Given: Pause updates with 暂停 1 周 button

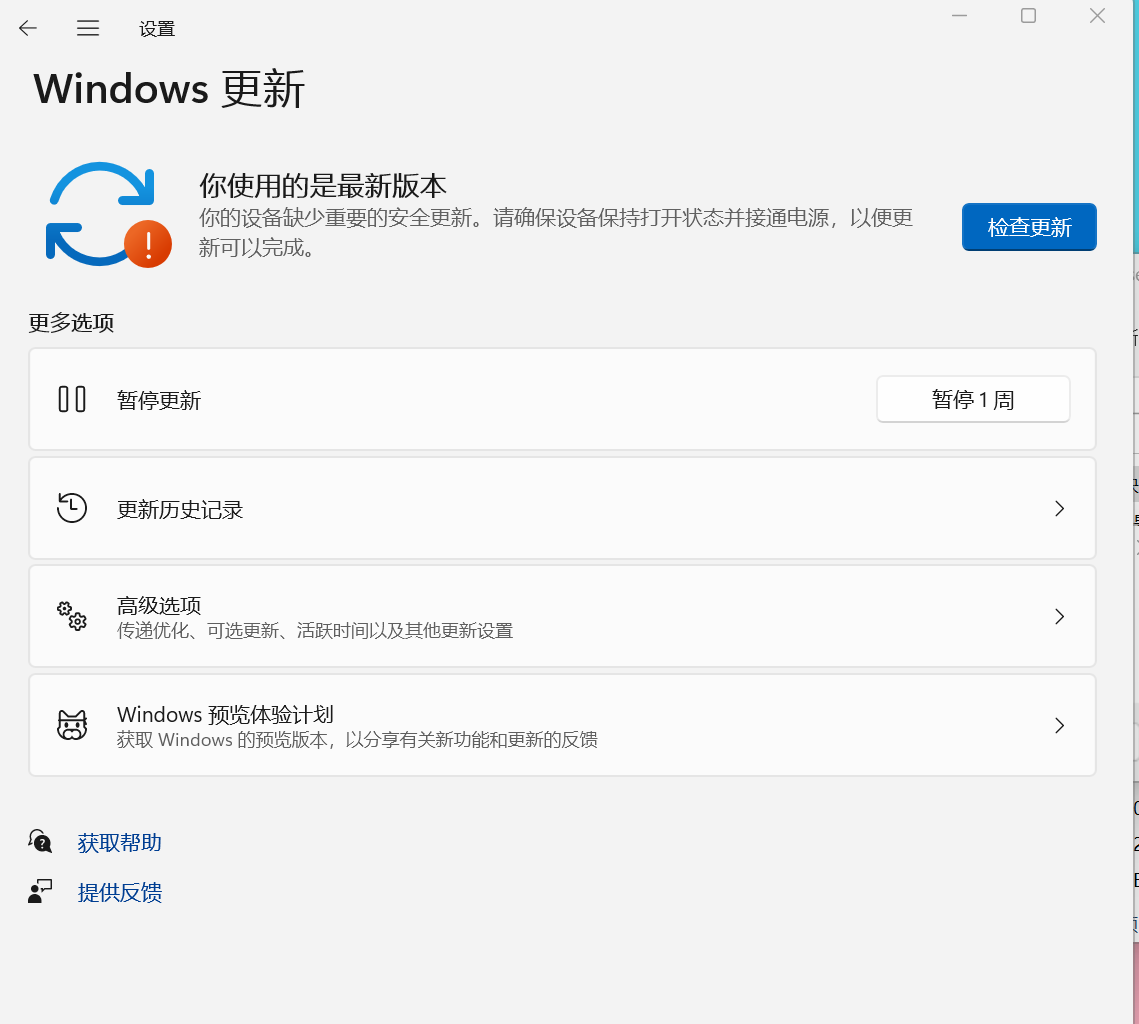Looking at the screenshot, I should click(973, 399).
